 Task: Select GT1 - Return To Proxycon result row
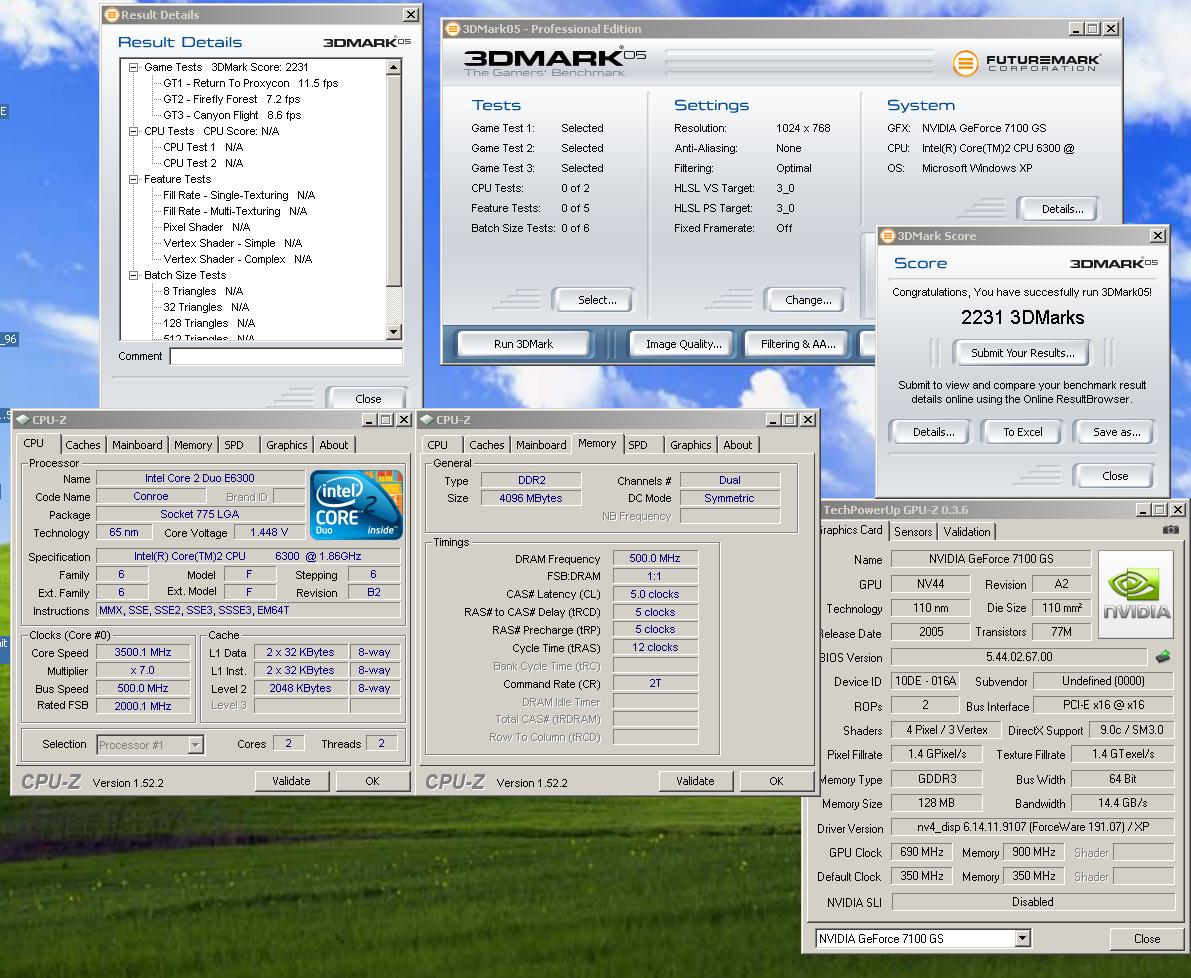pos(251,84)
